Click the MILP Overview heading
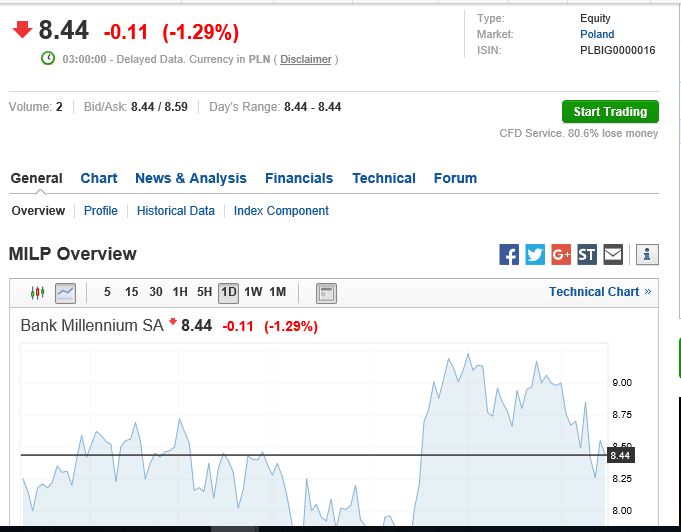The height and width of the screenshot is (532, 681). (x=73, y=254)
